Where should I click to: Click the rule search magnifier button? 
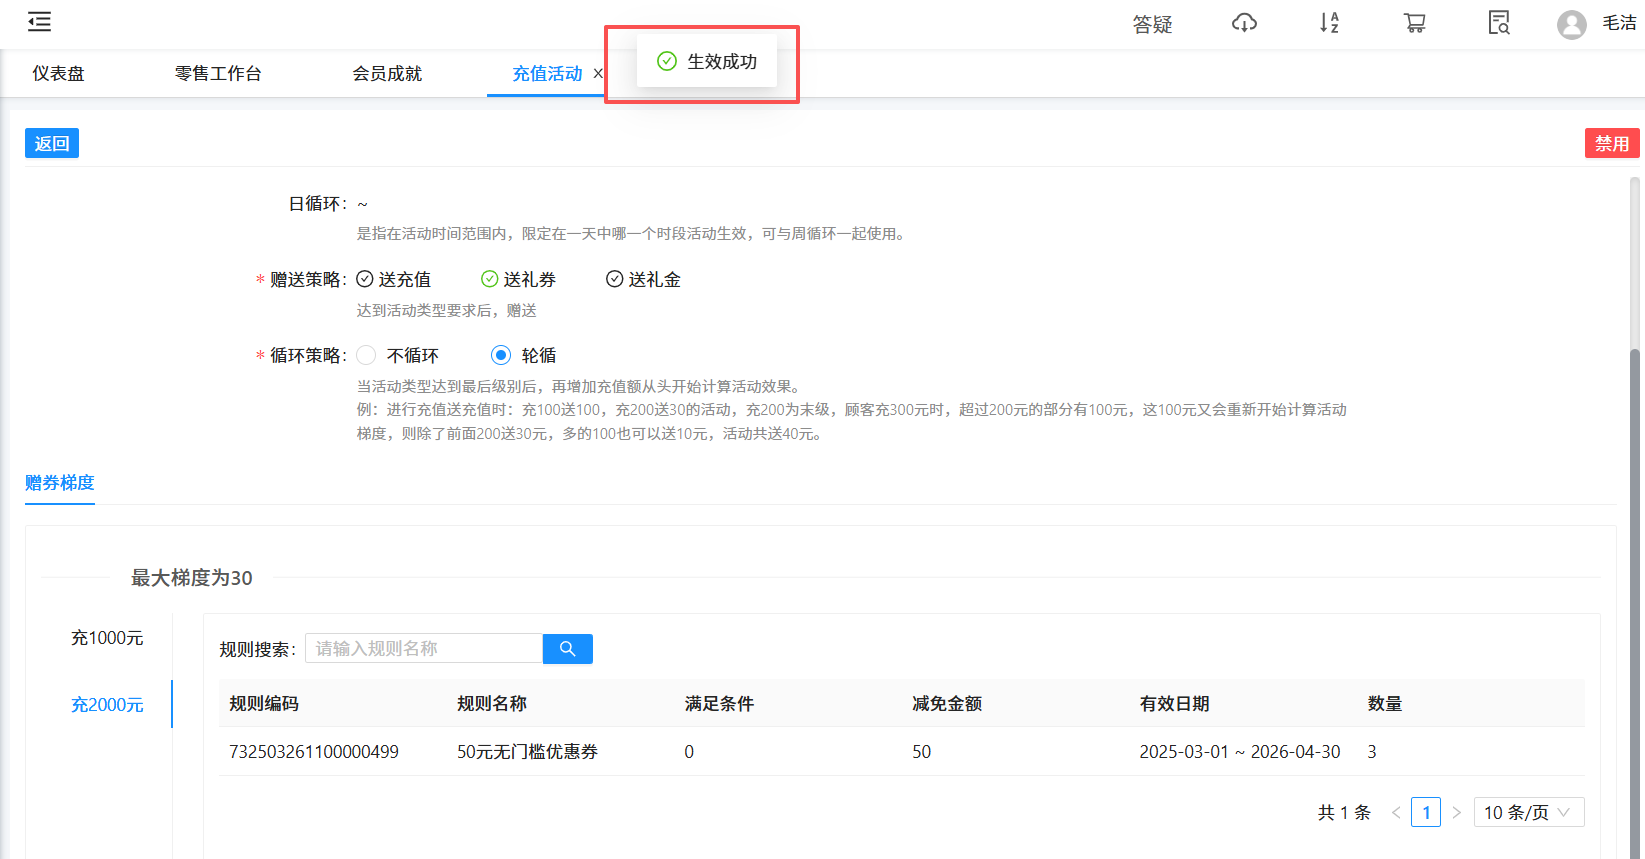pos(568,649)
